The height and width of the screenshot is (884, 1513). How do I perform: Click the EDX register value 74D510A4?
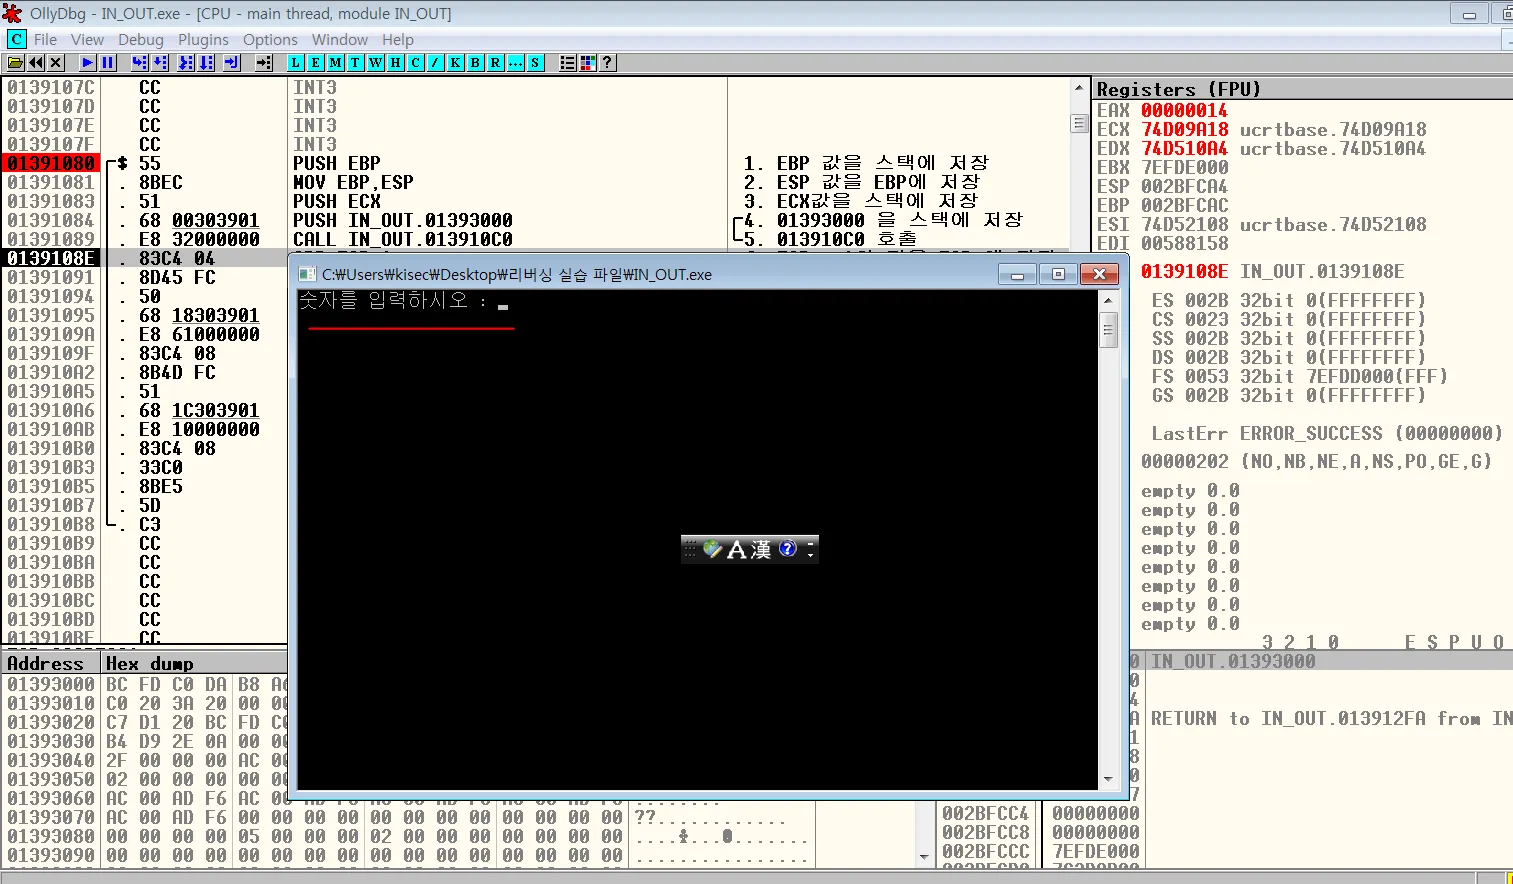[x=1184, y=148]
